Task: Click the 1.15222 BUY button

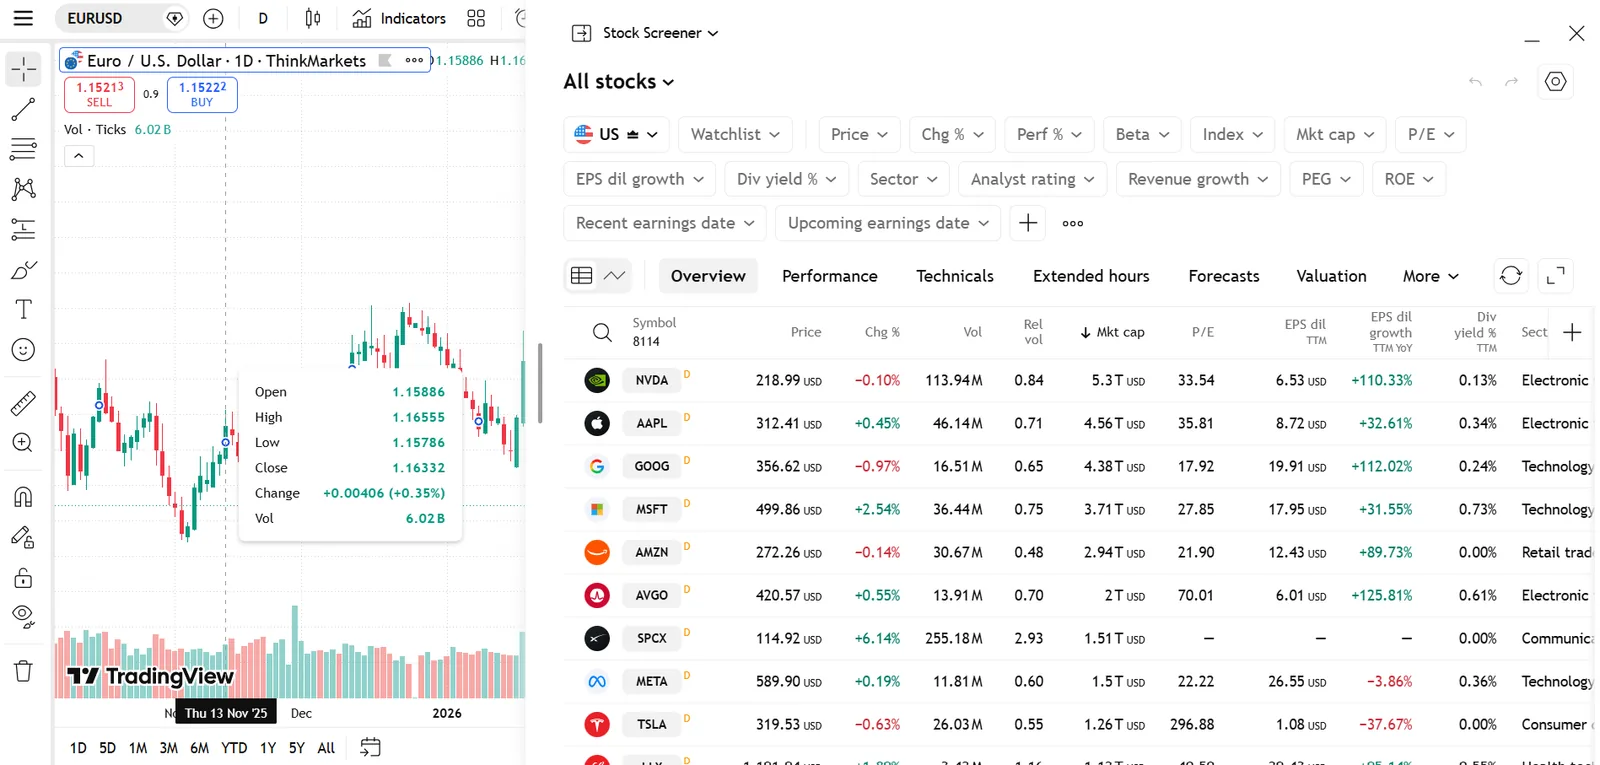Action: pos(202,94)
